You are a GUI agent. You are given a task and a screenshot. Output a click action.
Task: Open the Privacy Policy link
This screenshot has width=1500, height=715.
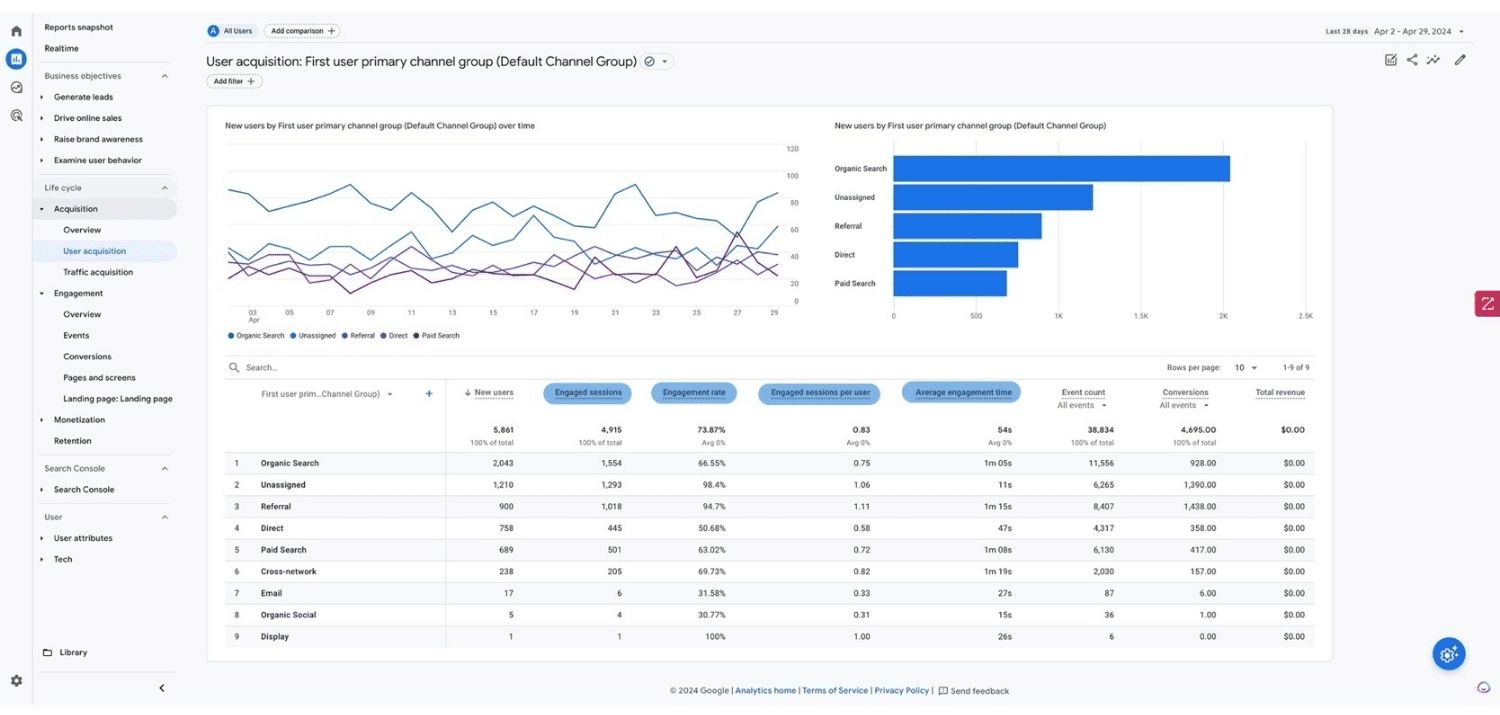click(x=901, y=691)
